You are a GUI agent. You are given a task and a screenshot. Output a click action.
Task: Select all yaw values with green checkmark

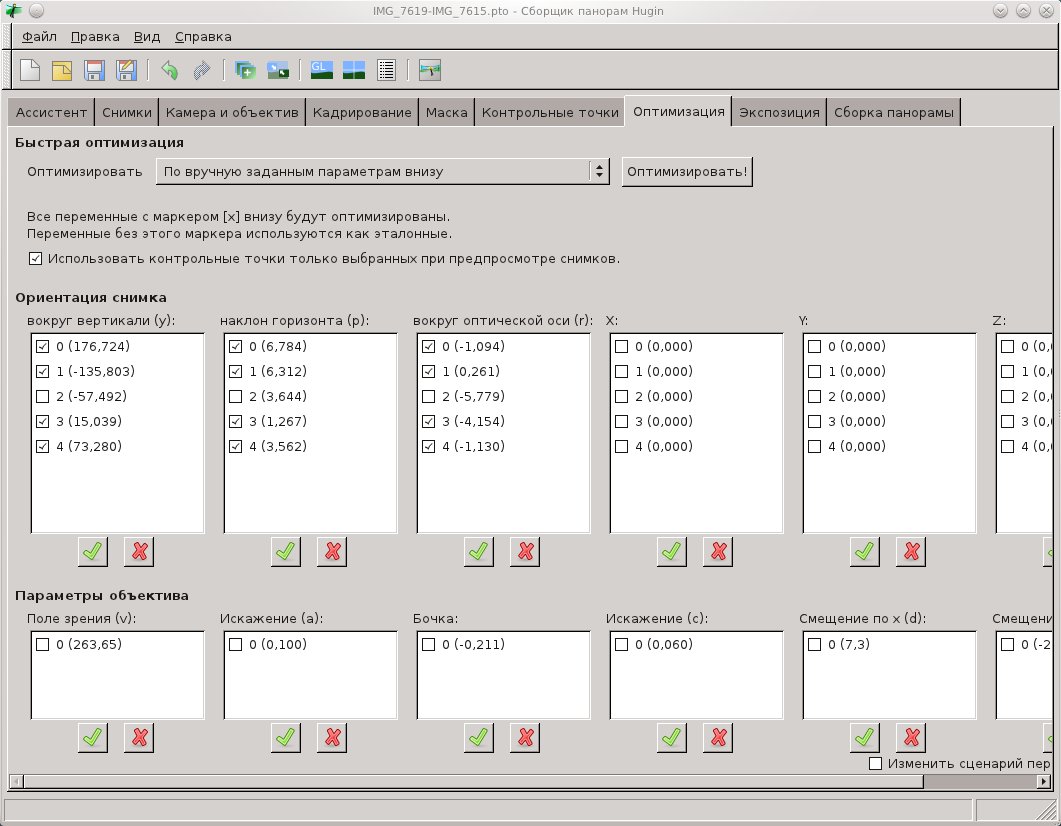pos(92,549)
